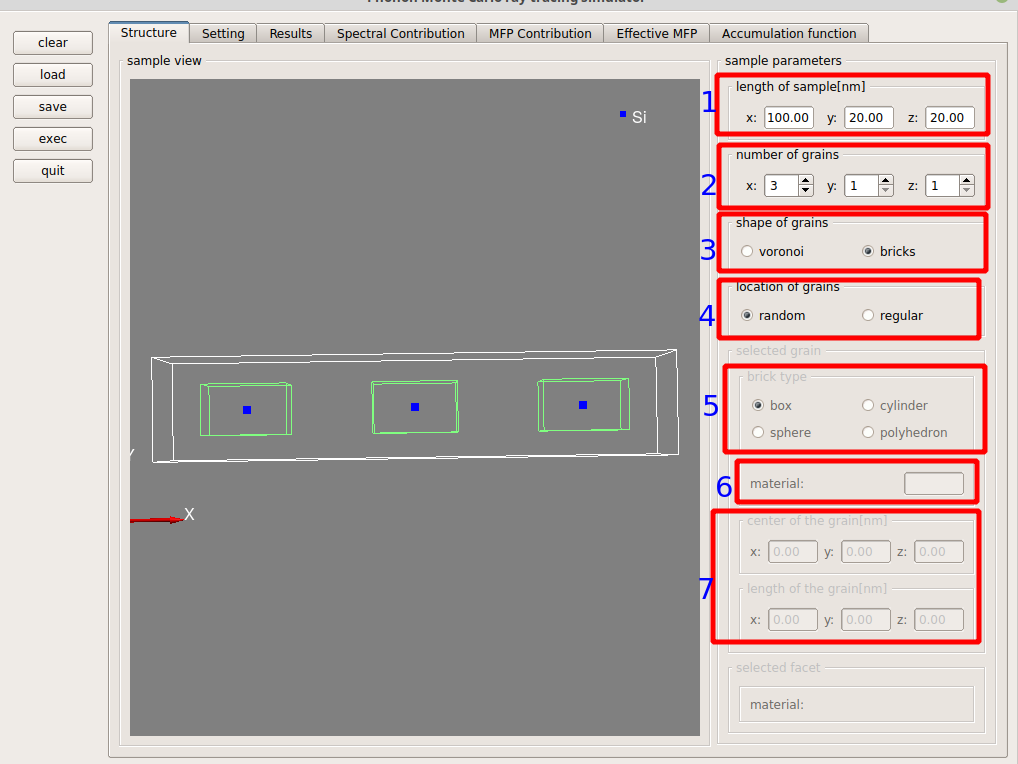The image size is (1018, 764).
Task: Edit sample length y field
Action: coord(869,117)
